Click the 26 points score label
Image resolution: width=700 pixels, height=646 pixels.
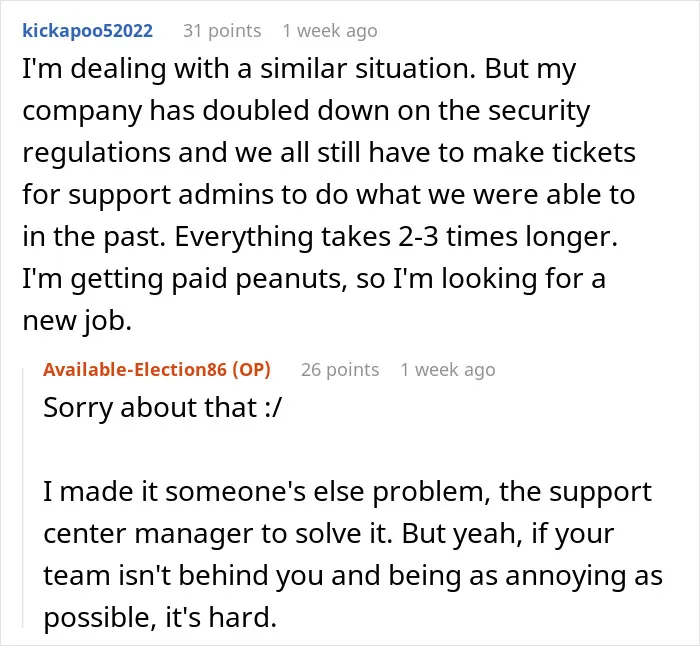point(340,370)
